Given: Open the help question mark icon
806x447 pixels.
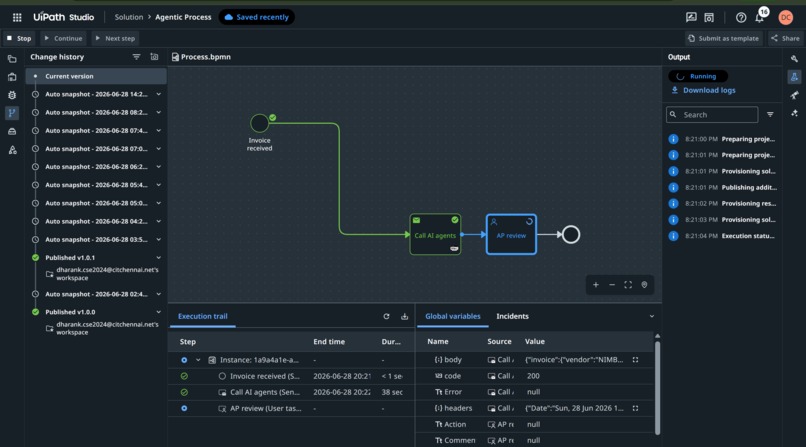Looking at the screenshot, I should point(741,17).
